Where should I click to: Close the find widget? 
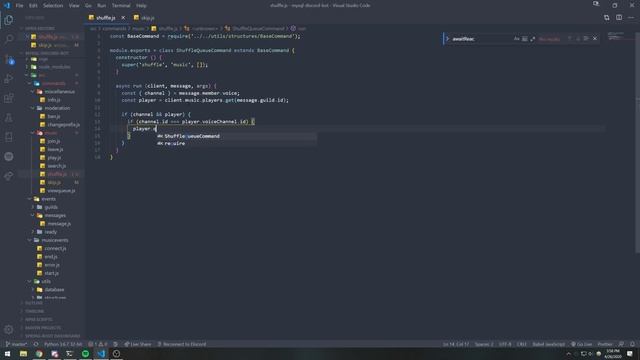595,39
